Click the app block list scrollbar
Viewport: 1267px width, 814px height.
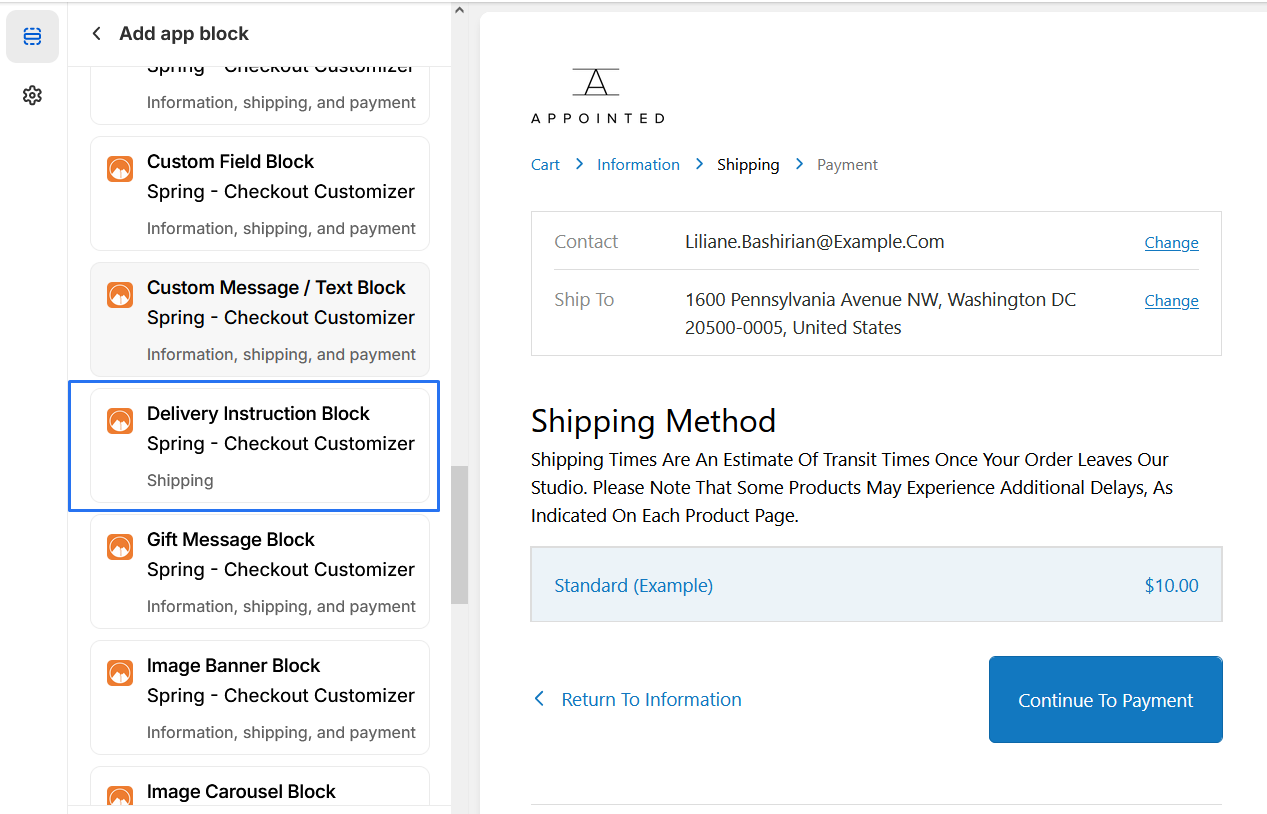tap(459, 535)
